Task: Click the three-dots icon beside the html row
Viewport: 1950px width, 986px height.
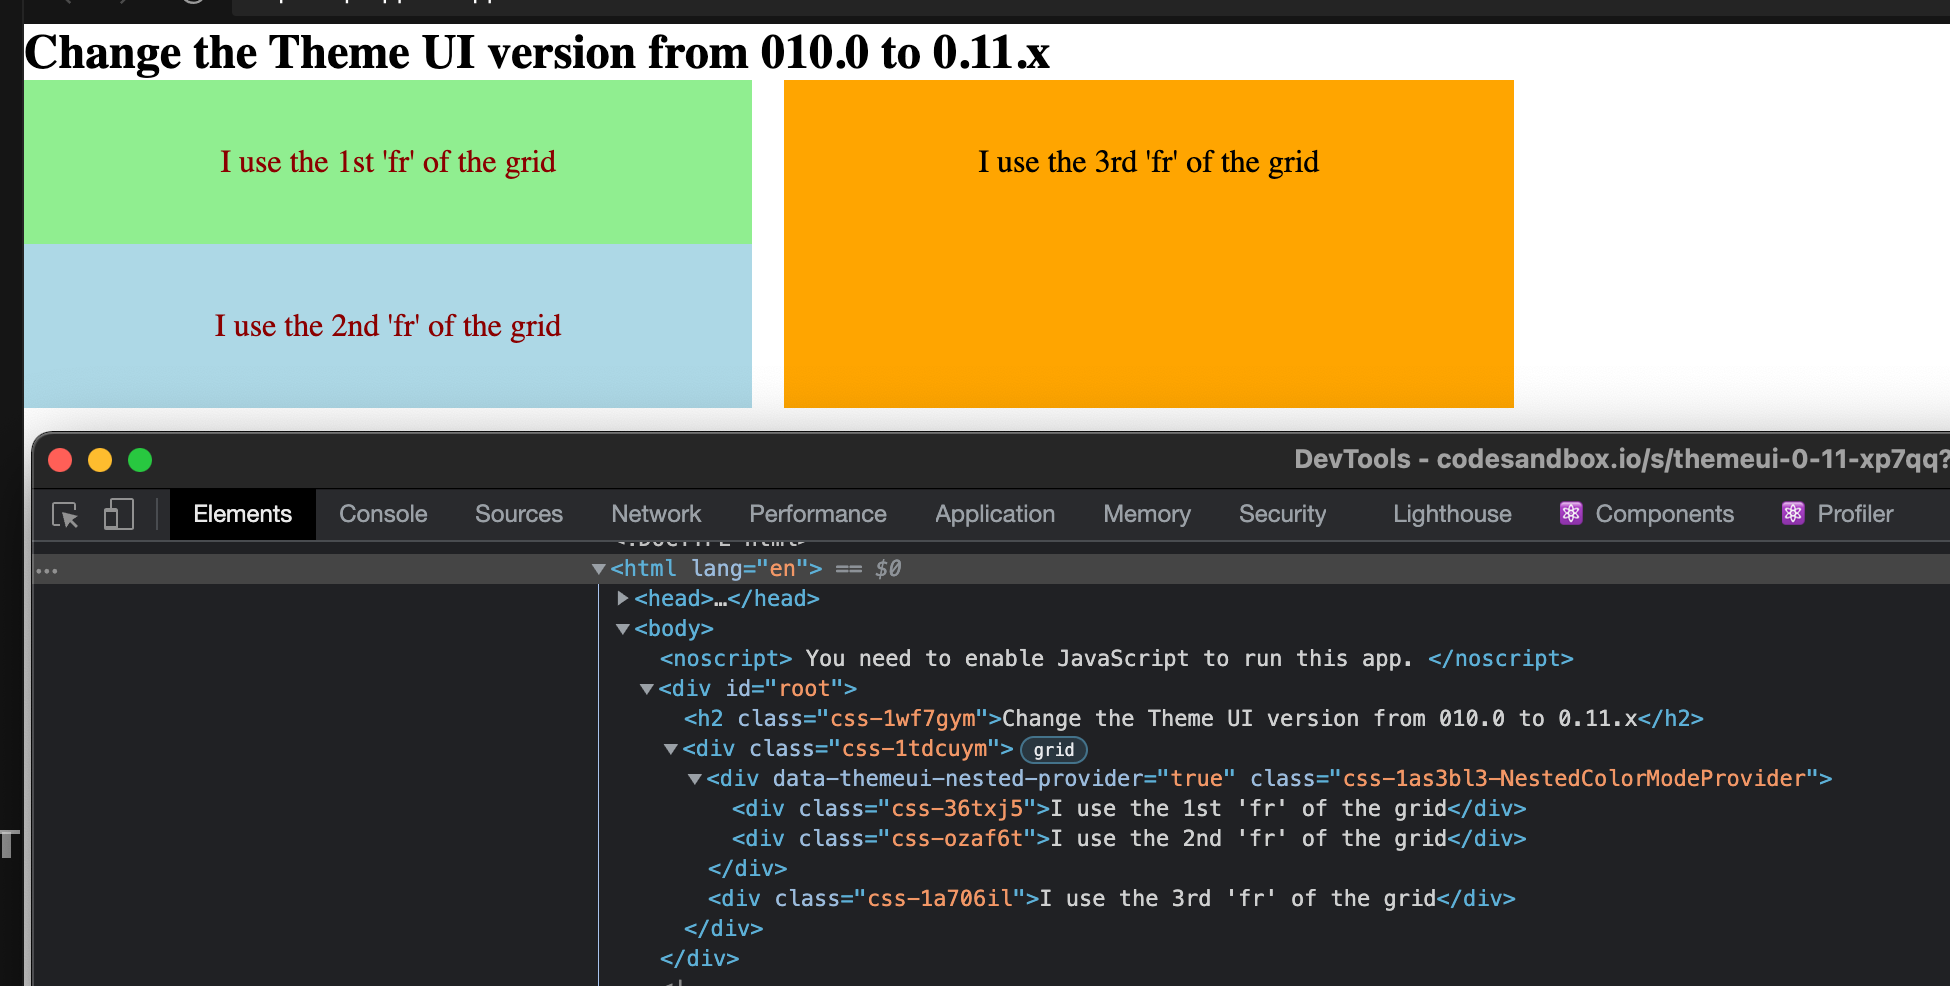Action: click(x=47, y=571)
